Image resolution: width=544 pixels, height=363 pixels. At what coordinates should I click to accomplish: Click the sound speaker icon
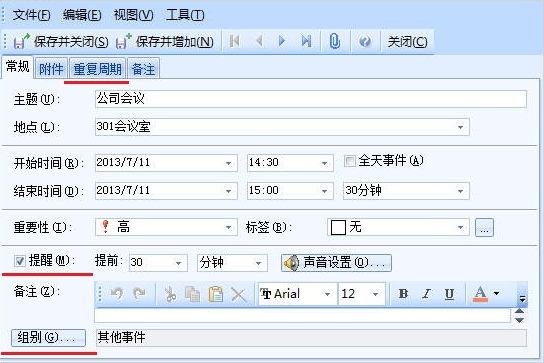291,263
